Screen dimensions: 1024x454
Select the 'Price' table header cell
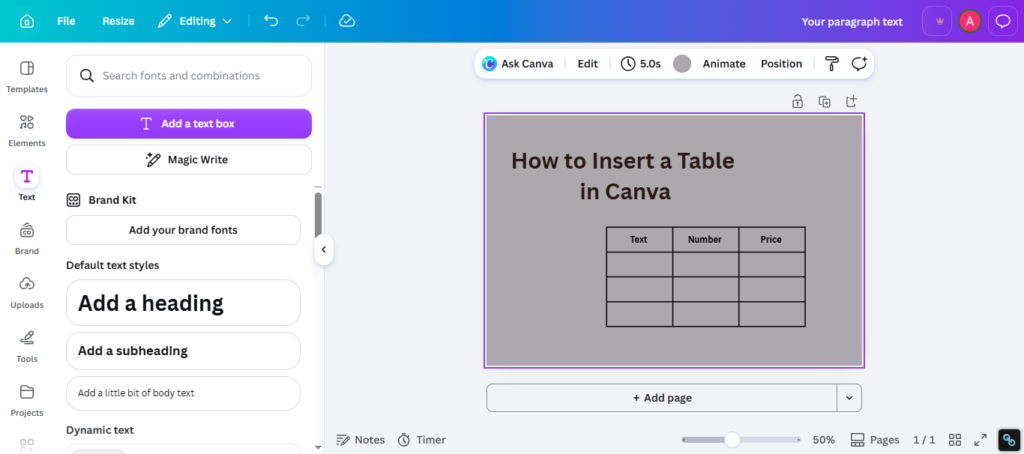pyautogui.click(x=771, y=240)
